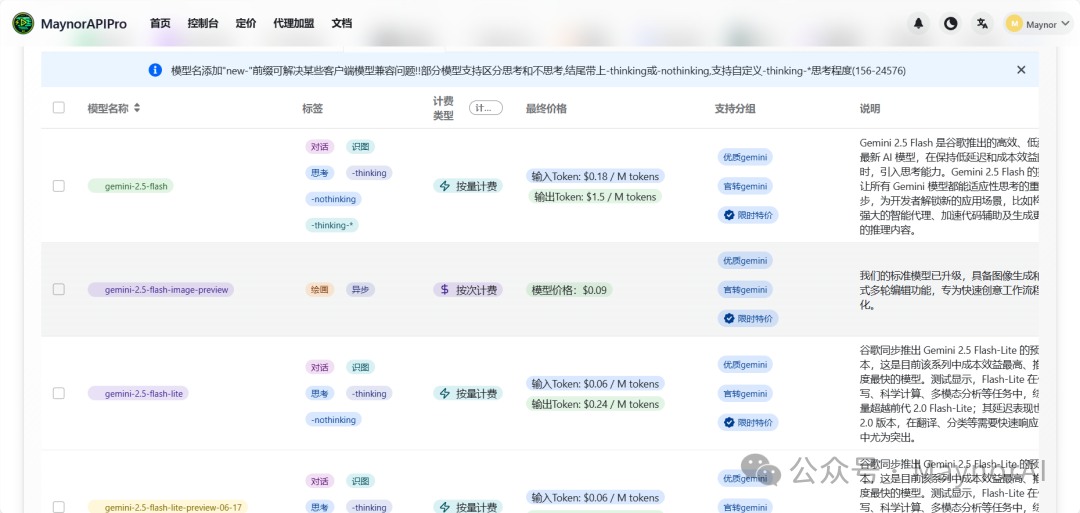This screenshot has width=1080, height=513.
Task: Expand the Maynor account menu chevron
Action: tap(1065, 24)
